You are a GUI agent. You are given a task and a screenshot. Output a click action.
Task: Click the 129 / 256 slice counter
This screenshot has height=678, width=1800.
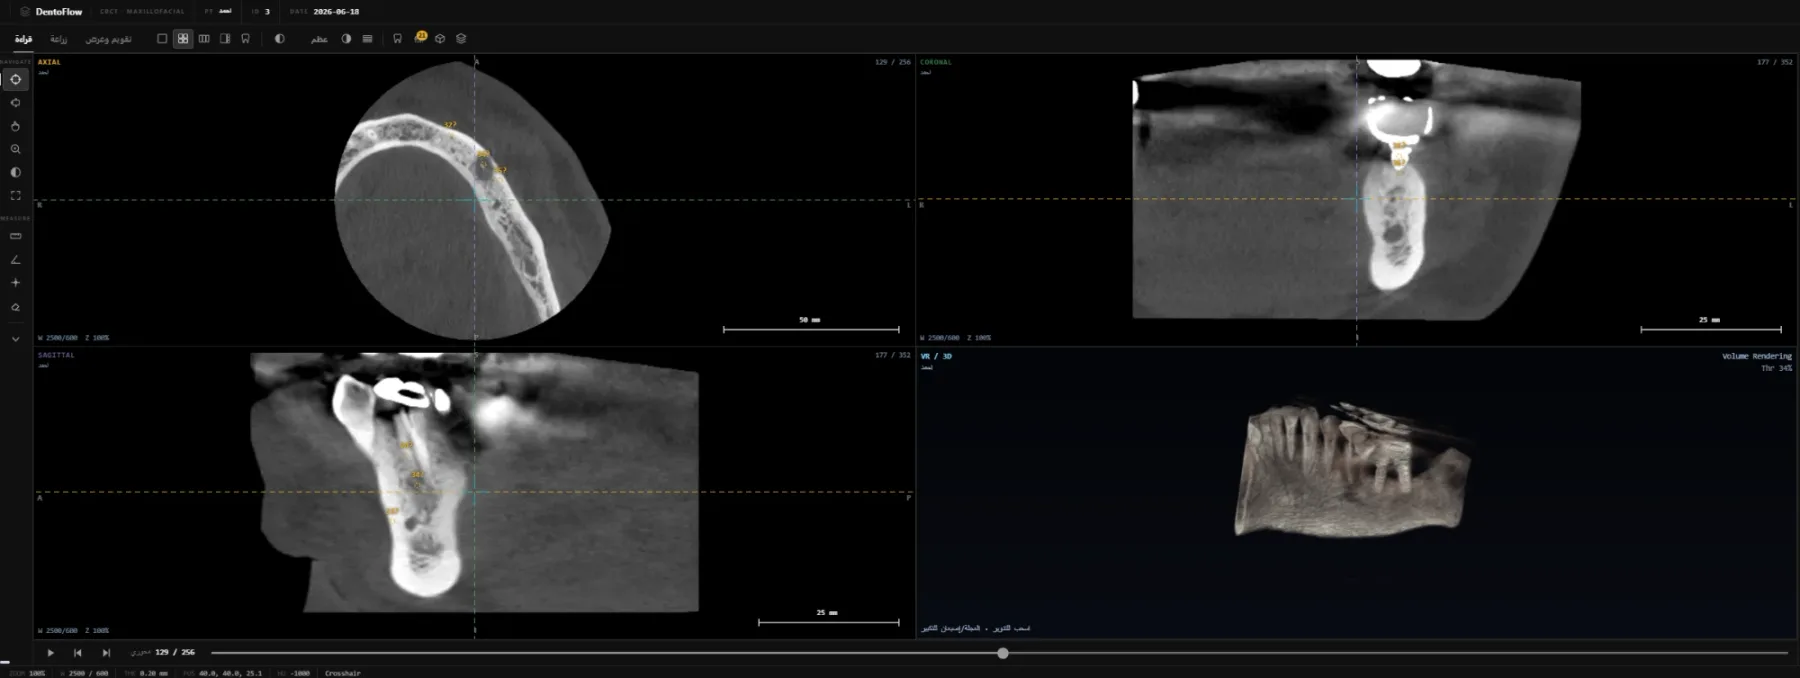tap(175, 652)
